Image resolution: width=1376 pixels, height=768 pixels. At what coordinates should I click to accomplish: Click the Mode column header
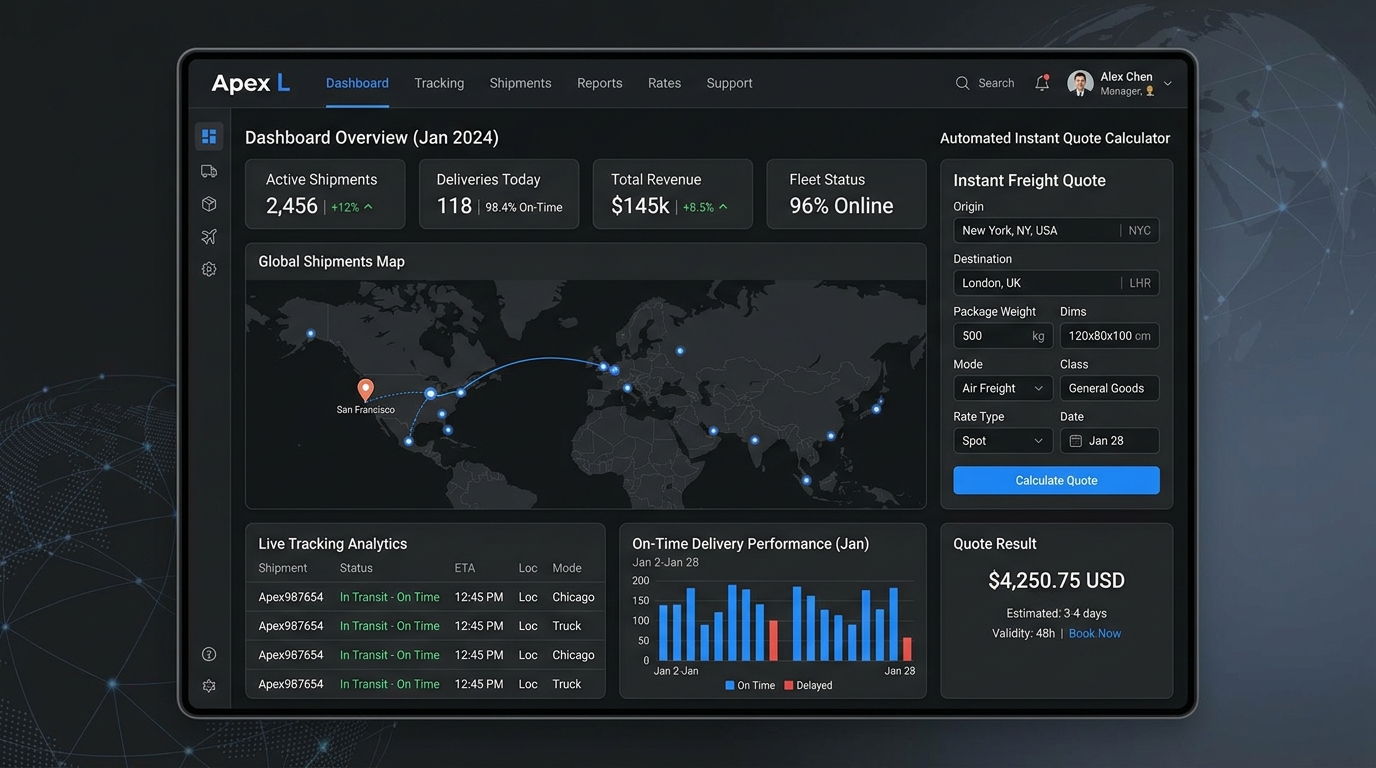pos(567,568)
